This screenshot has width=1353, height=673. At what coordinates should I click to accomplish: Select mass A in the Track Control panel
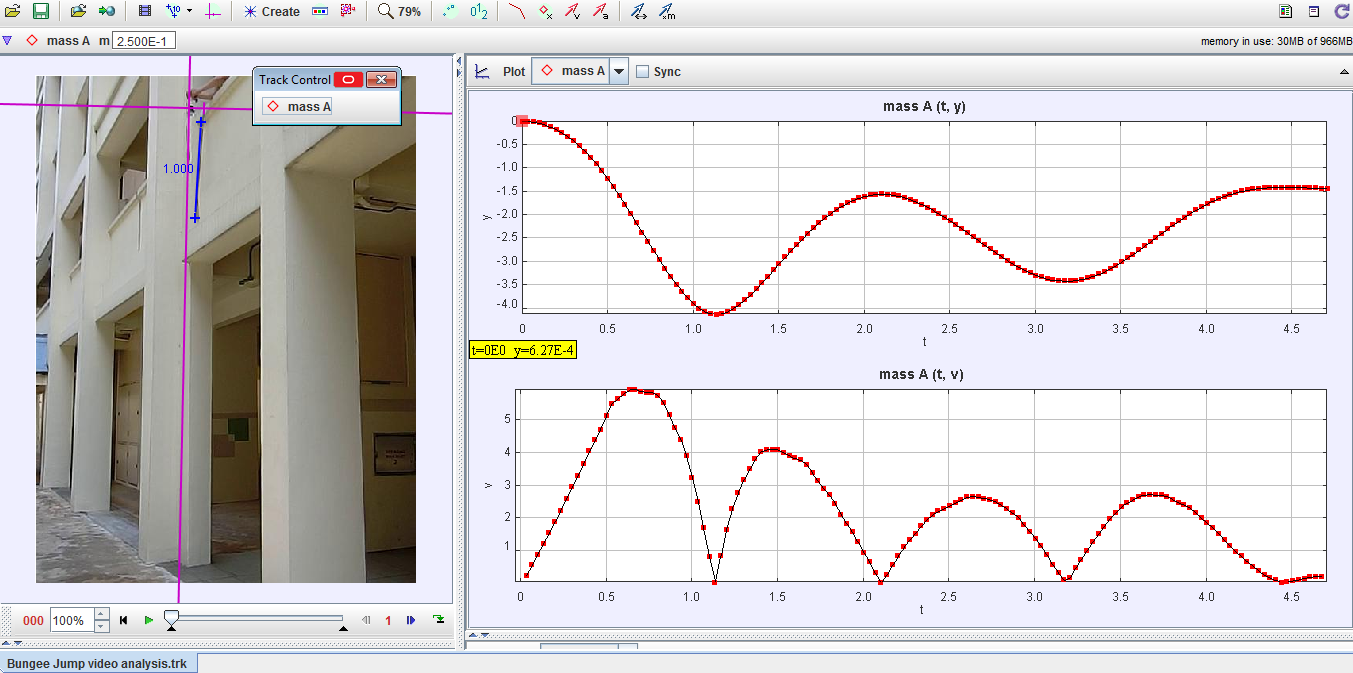pyautogui.click(x=296, y=105)
